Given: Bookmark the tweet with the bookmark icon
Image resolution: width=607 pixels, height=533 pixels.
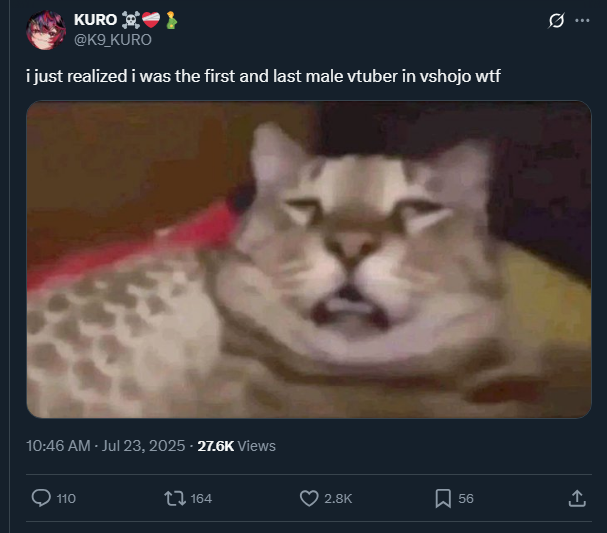Looking at the screenshot, I should 443,498.
